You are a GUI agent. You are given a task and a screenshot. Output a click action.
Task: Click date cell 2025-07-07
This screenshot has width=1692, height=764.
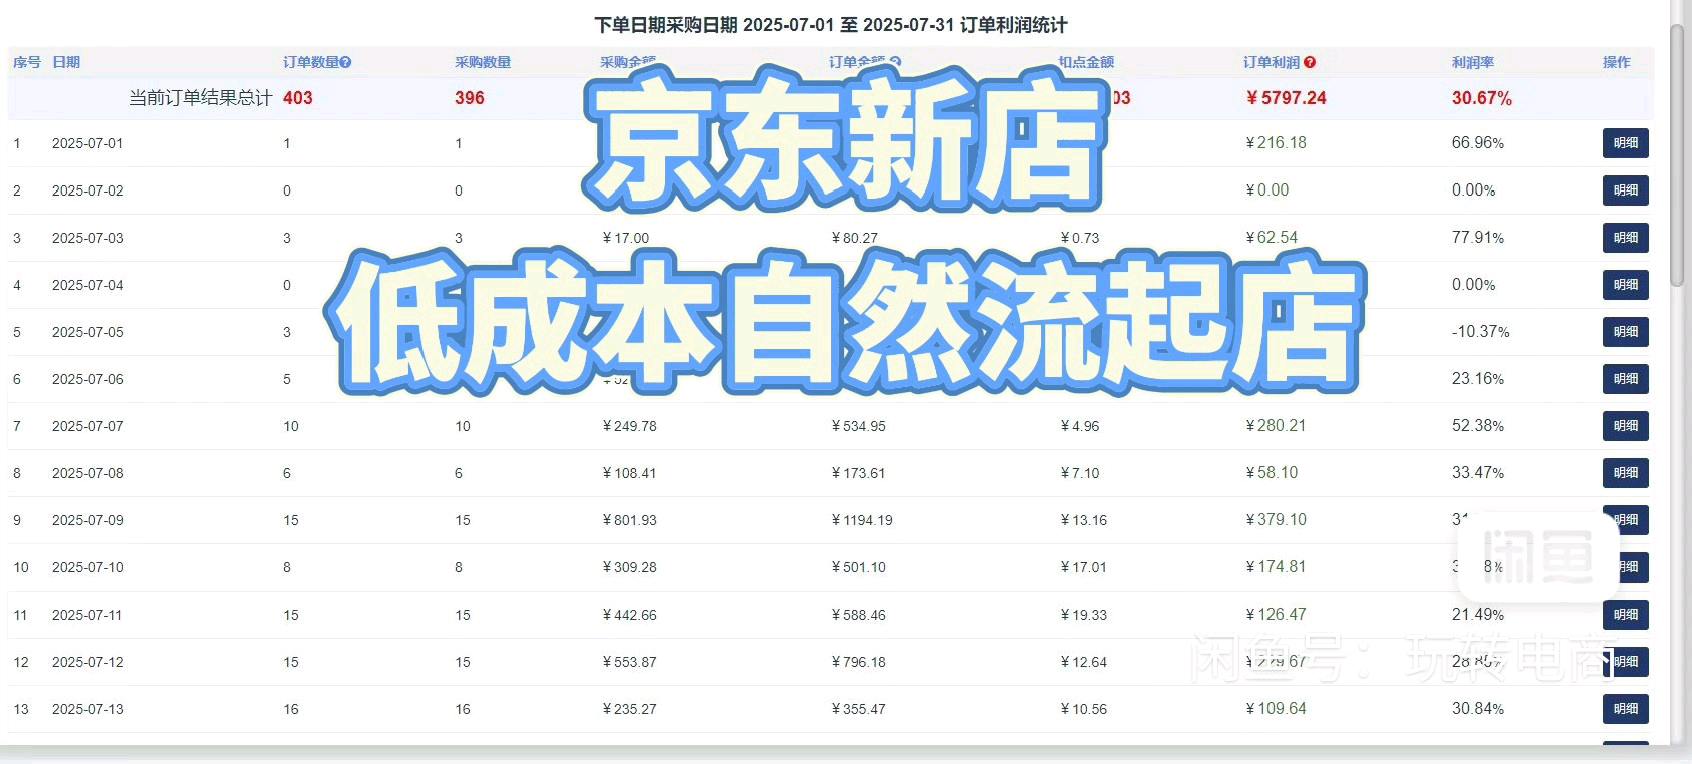pyautogui.click(x=88, y=426)
